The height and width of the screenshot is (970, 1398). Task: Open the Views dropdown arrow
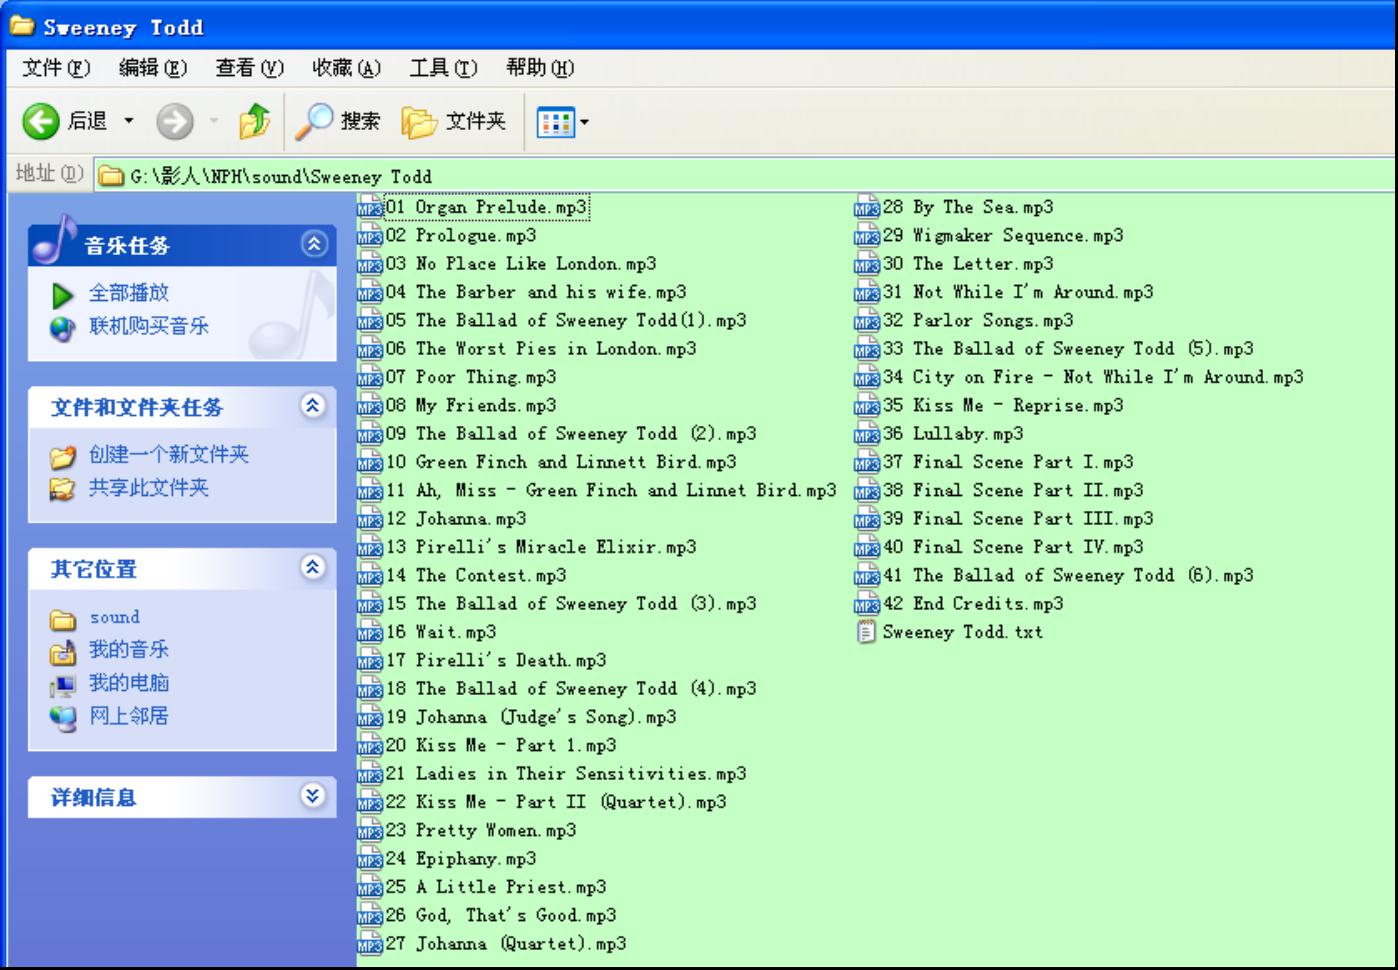tap(584, 123)
